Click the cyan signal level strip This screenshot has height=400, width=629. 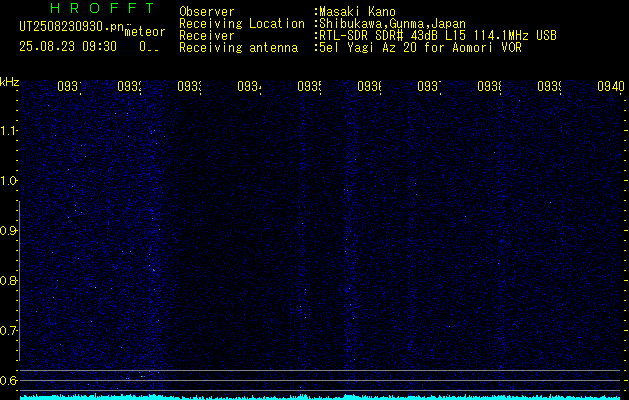(x=322, y=397)
